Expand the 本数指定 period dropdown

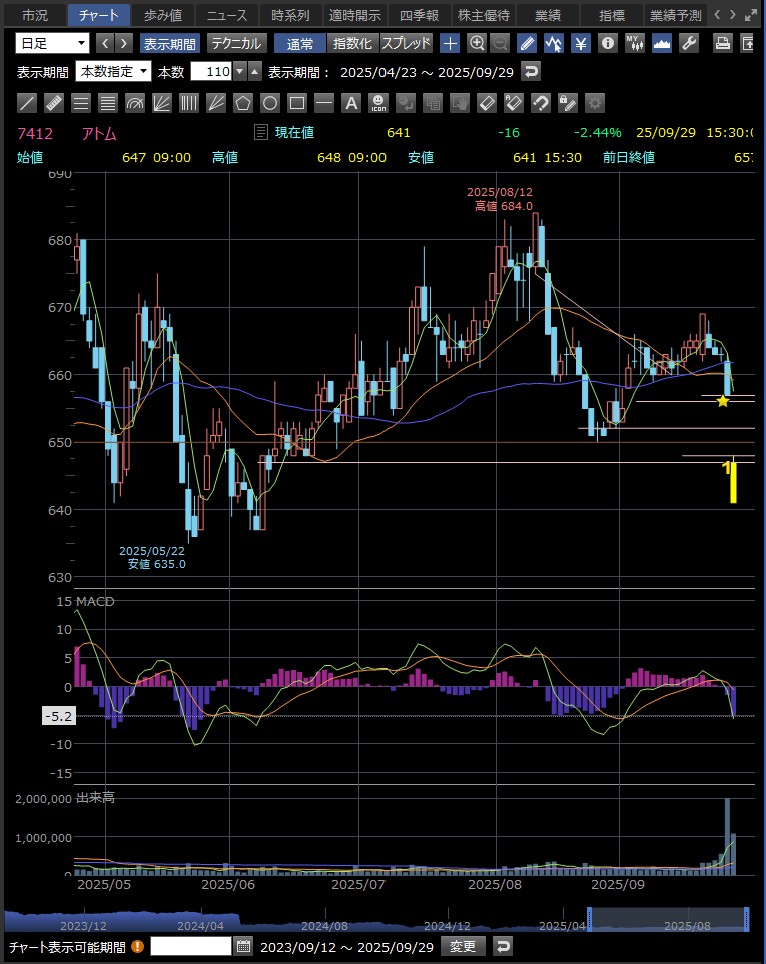[113, 71]
